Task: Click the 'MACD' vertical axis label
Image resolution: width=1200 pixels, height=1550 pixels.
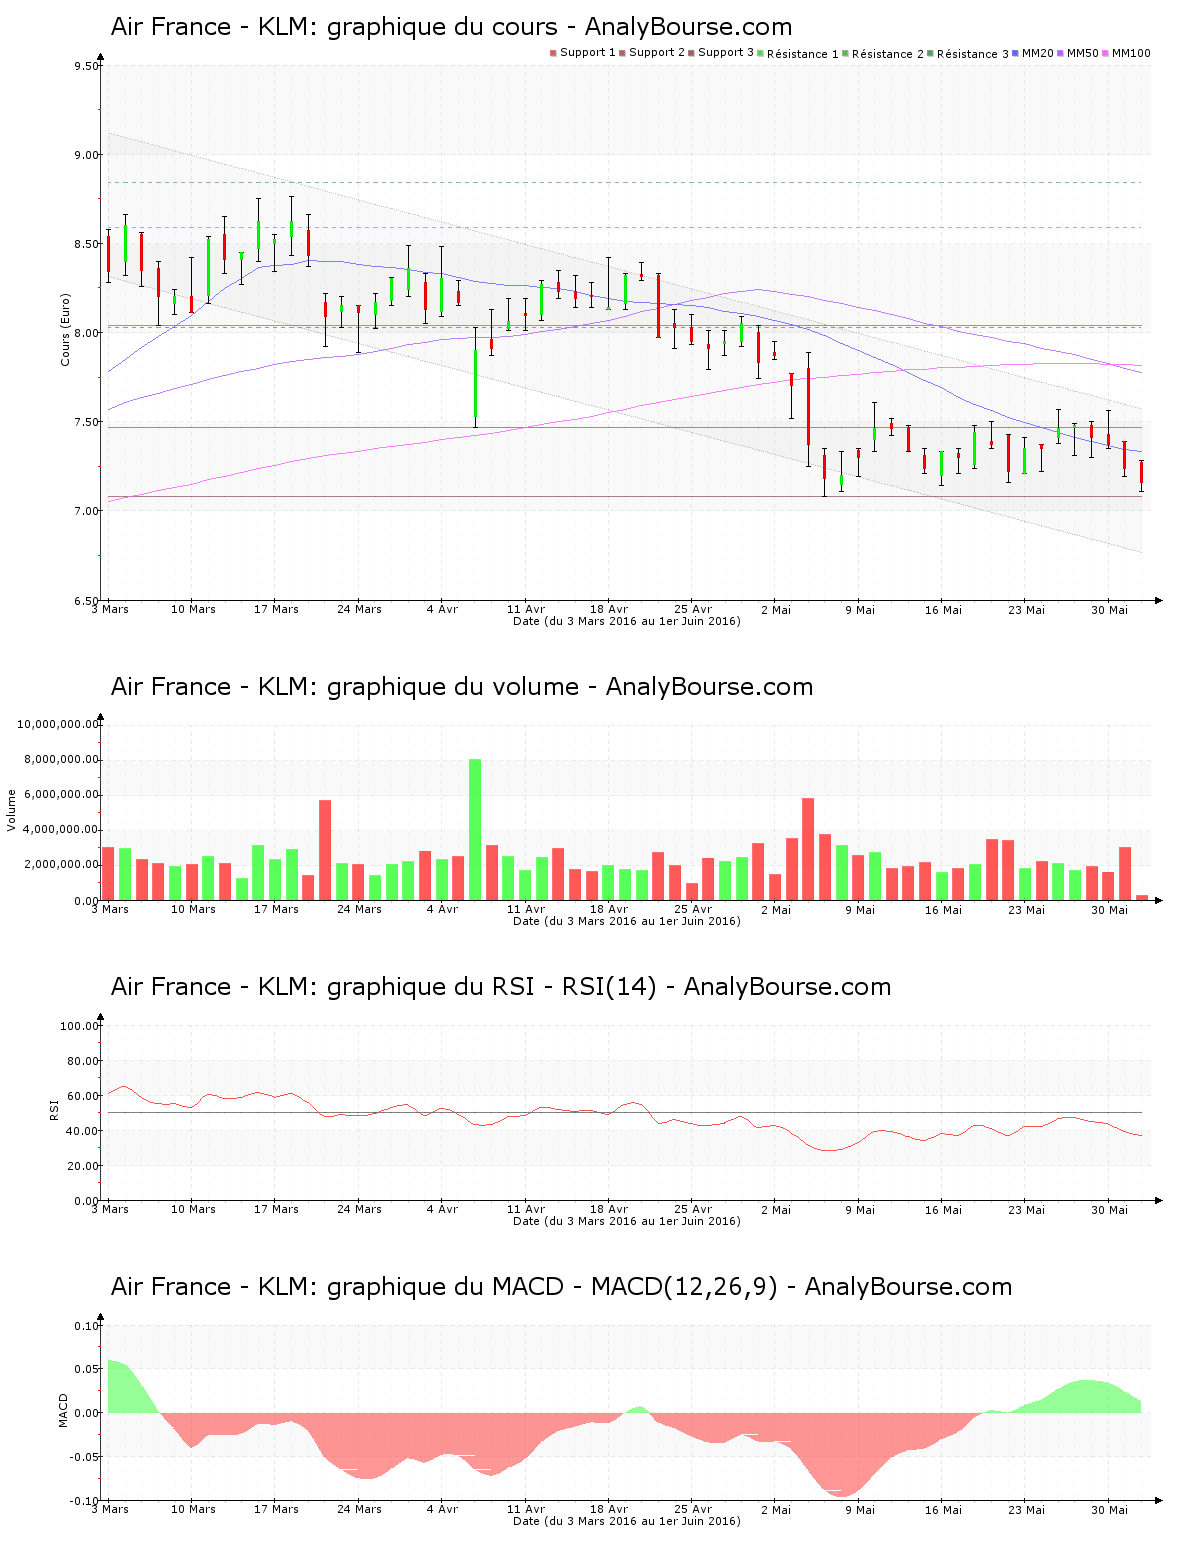Action: click(x=63, y=1410)
